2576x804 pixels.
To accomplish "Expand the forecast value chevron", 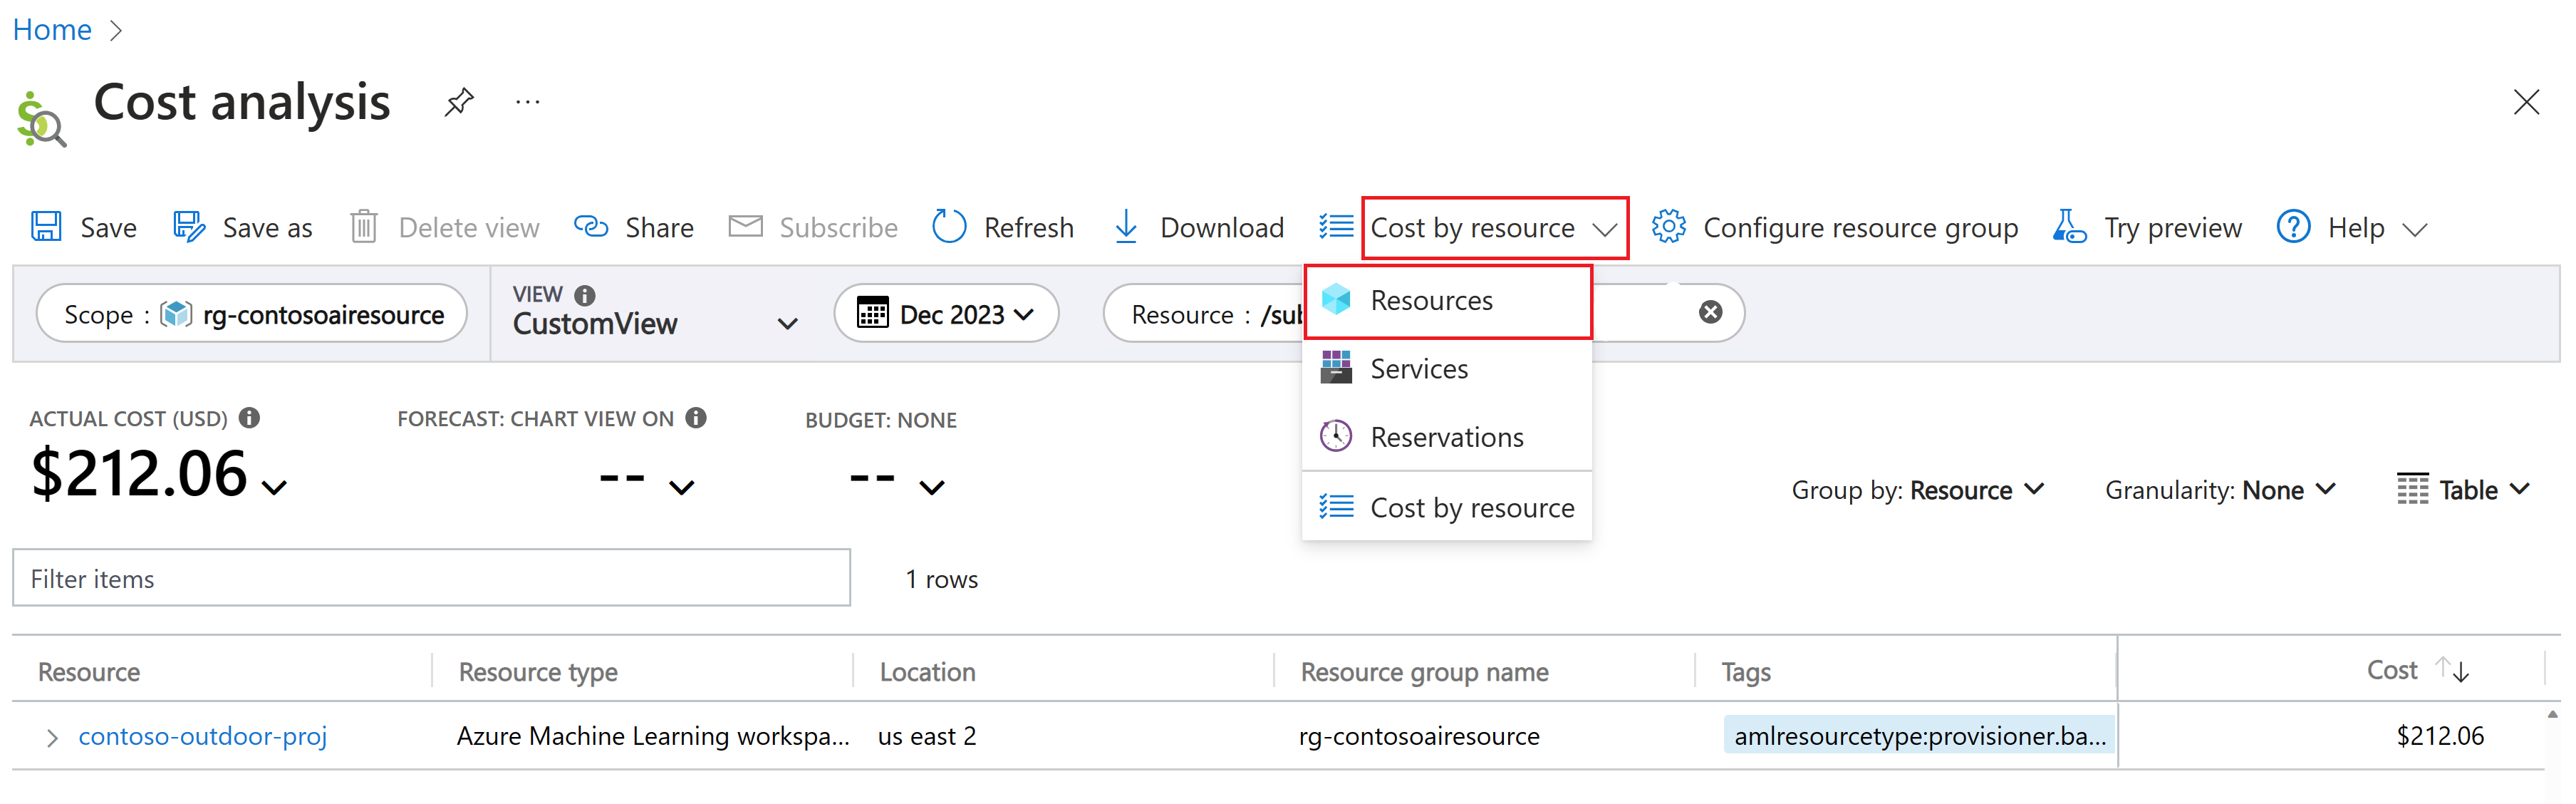I will pyautogui.click(x=682, y=487).
